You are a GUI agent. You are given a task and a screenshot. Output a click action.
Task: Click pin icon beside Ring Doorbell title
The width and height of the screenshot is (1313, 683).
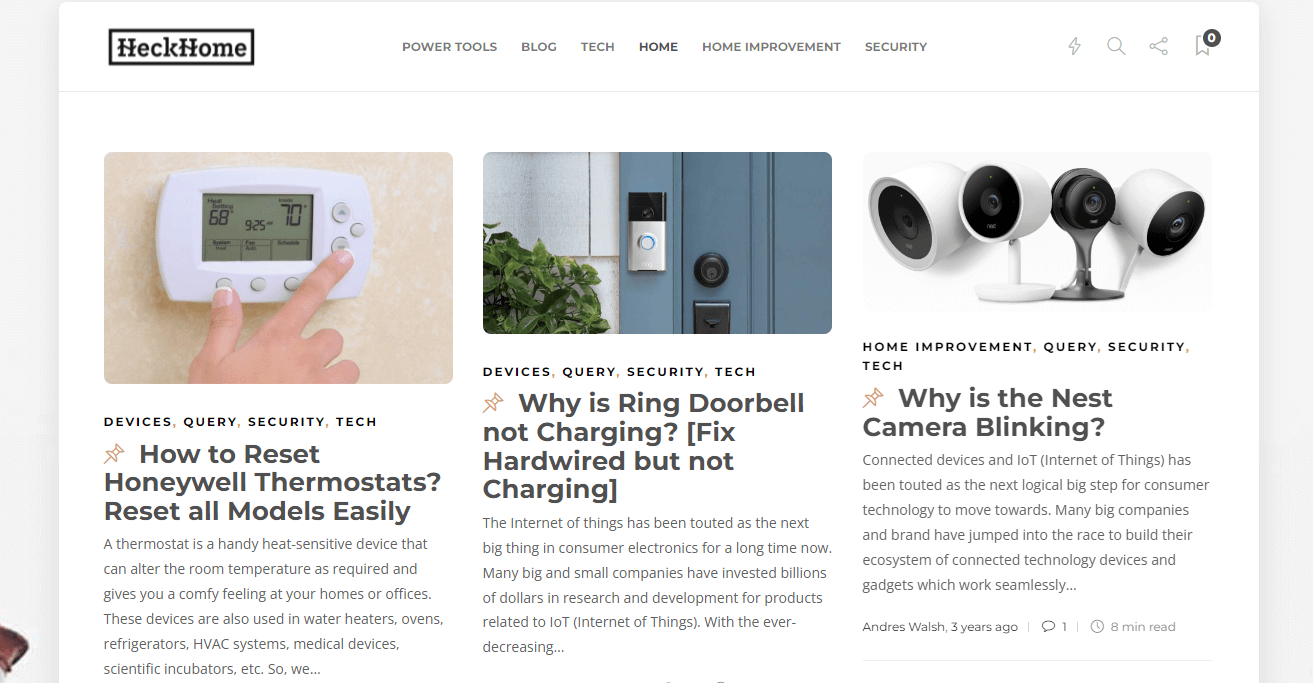click(493, 403)
